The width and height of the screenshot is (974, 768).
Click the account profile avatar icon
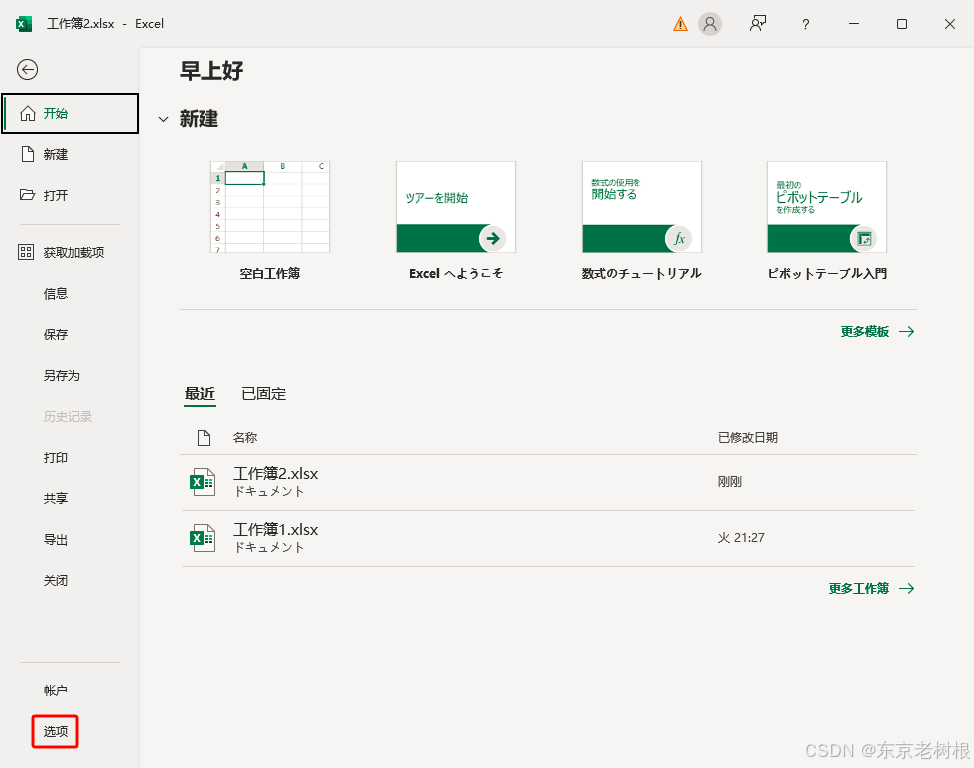(710, 24)
